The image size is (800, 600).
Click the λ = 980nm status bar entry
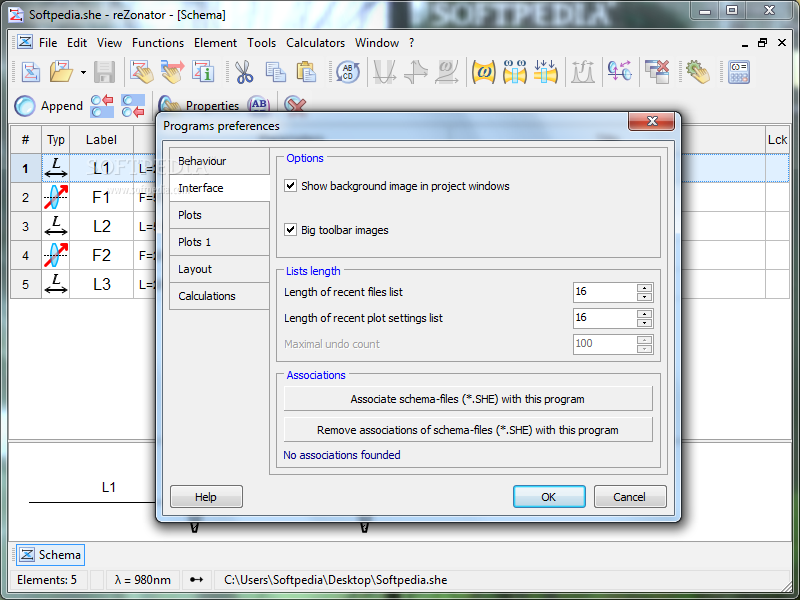(x=142, y=580)
